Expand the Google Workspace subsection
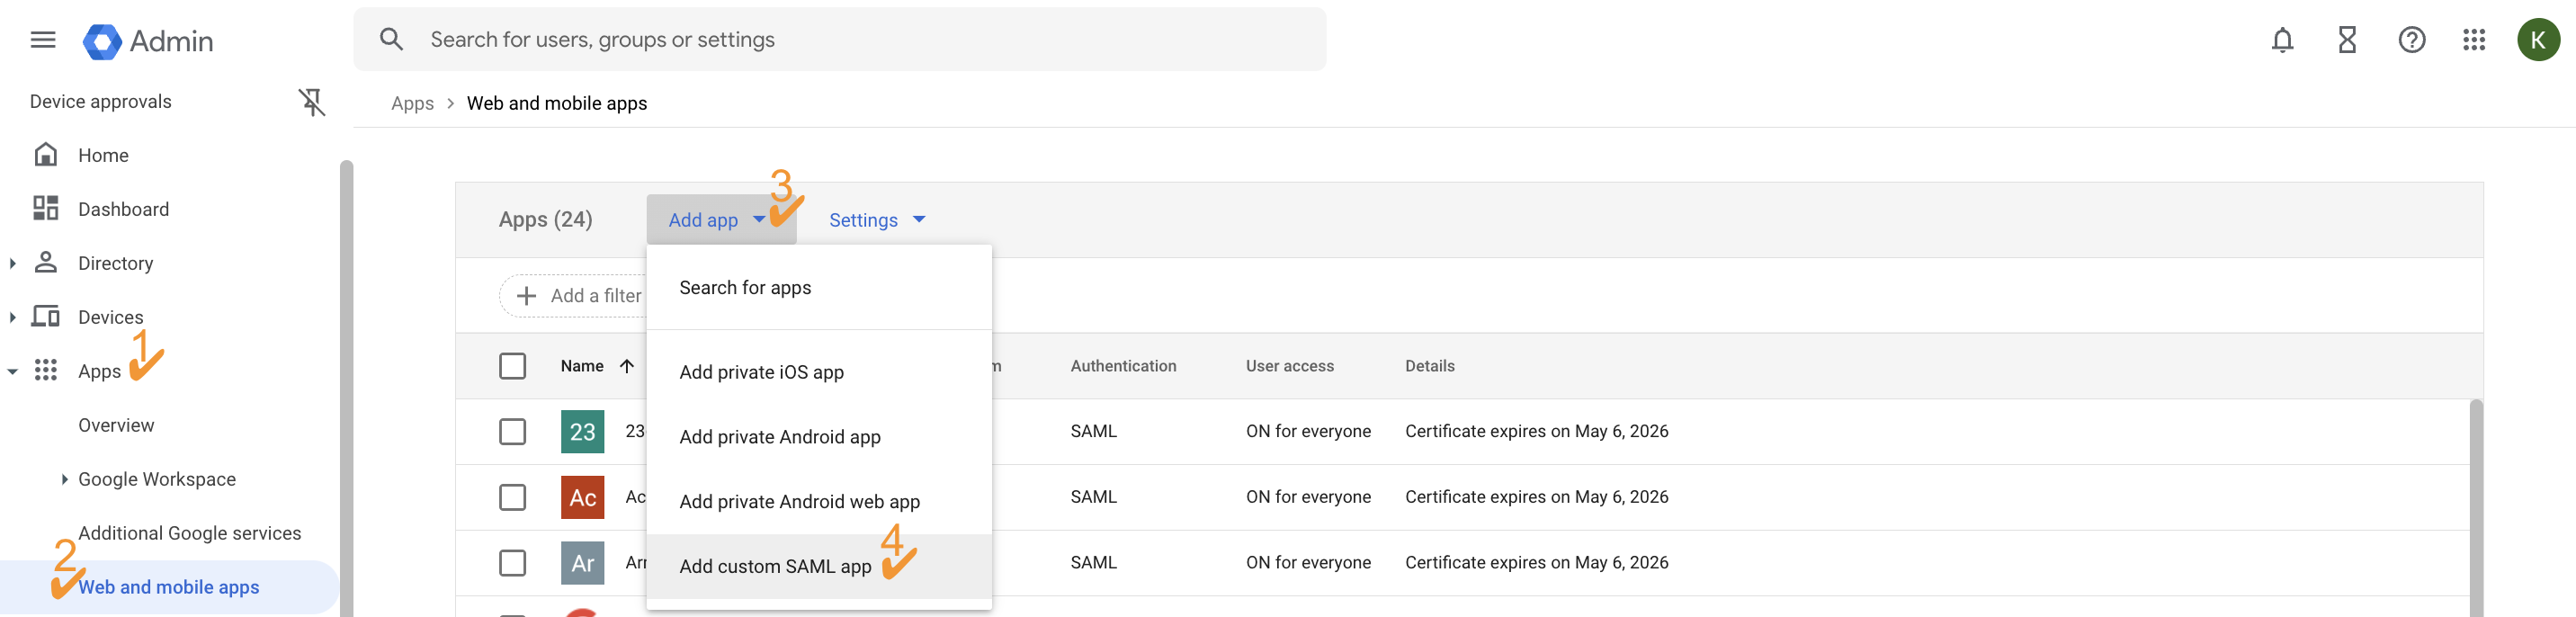The height and width of the screenshot is (617, 2576). (65, 479)
